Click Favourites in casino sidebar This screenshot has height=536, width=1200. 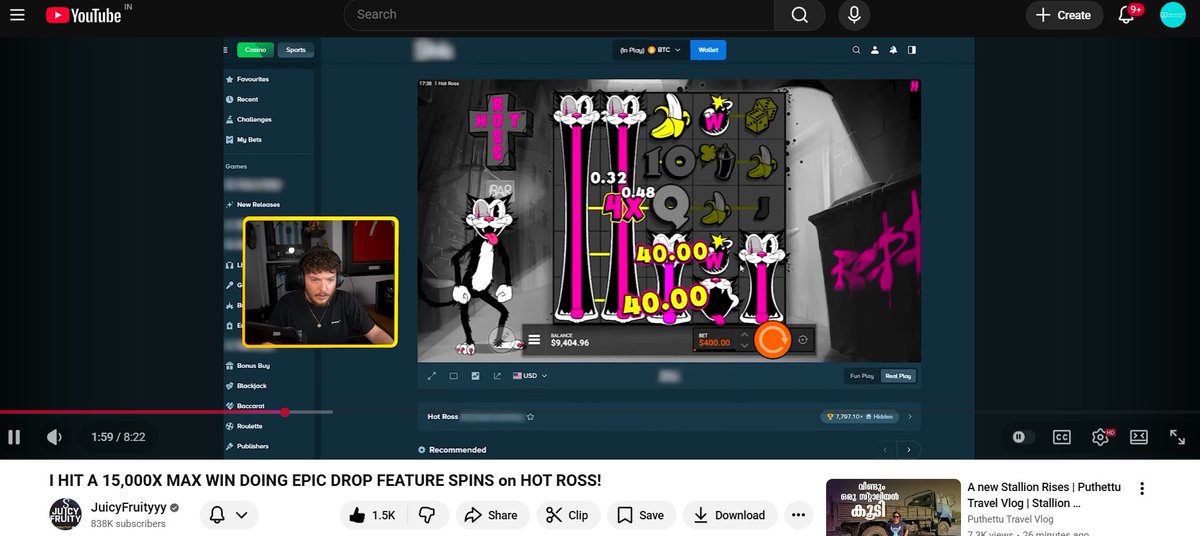point(252,79)
